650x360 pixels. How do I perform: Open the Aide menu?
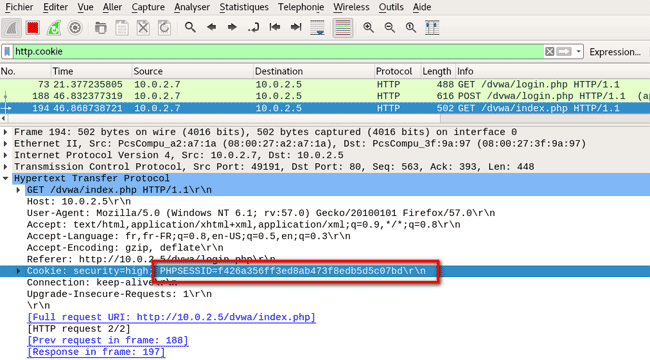pos(422,7)
